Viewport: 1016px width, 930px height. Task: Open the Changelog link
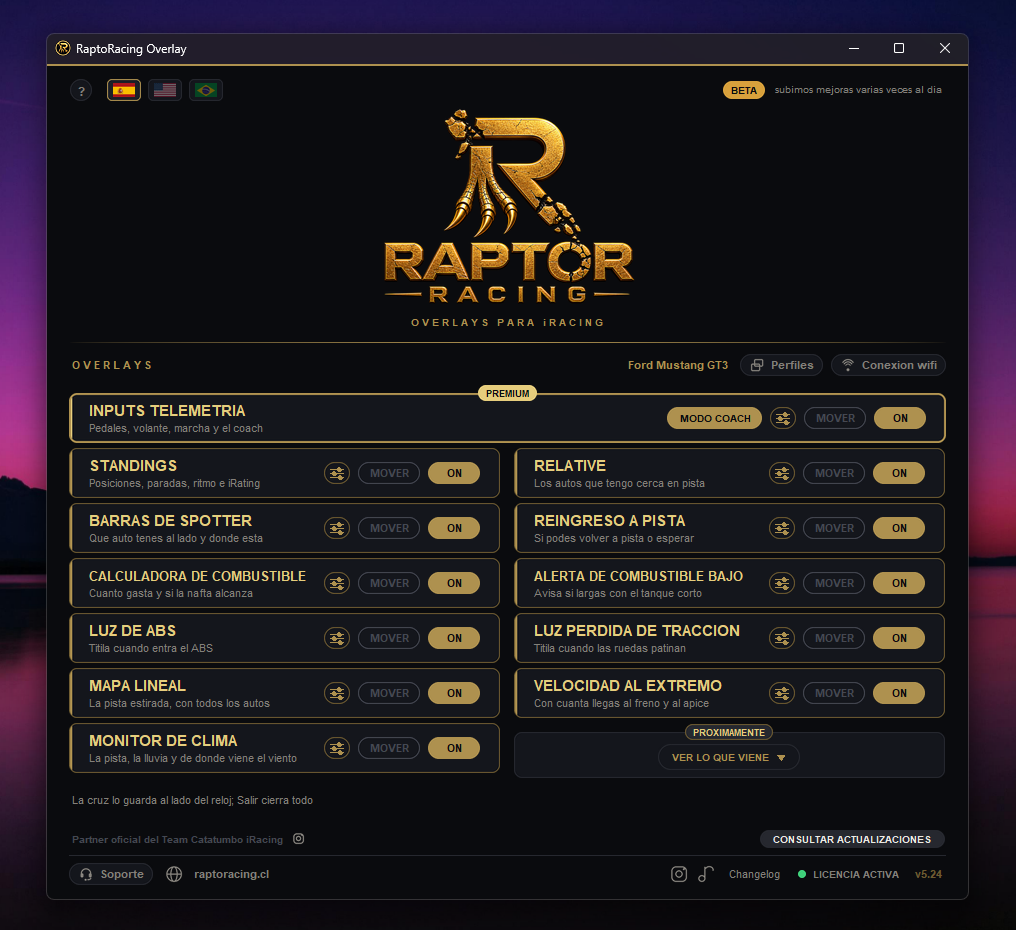(754, 874)
